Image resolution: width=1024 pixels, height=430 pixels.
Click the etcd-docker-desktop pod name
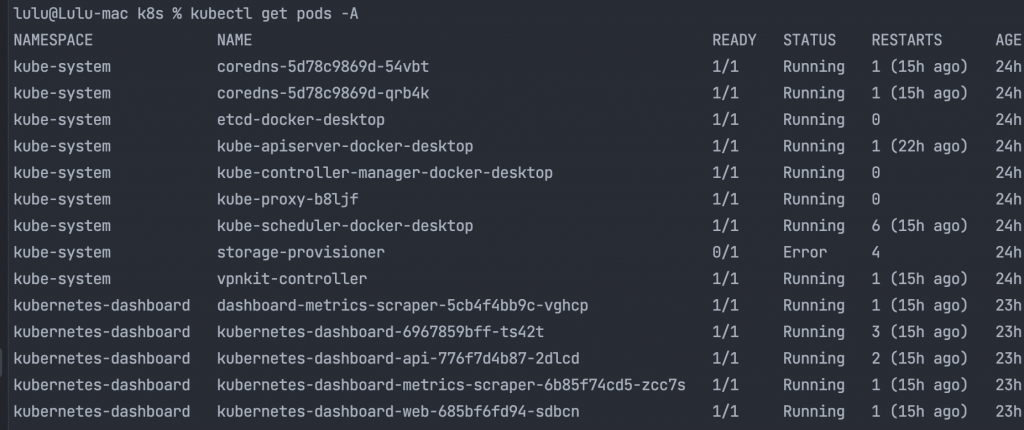tap(301, 120)
